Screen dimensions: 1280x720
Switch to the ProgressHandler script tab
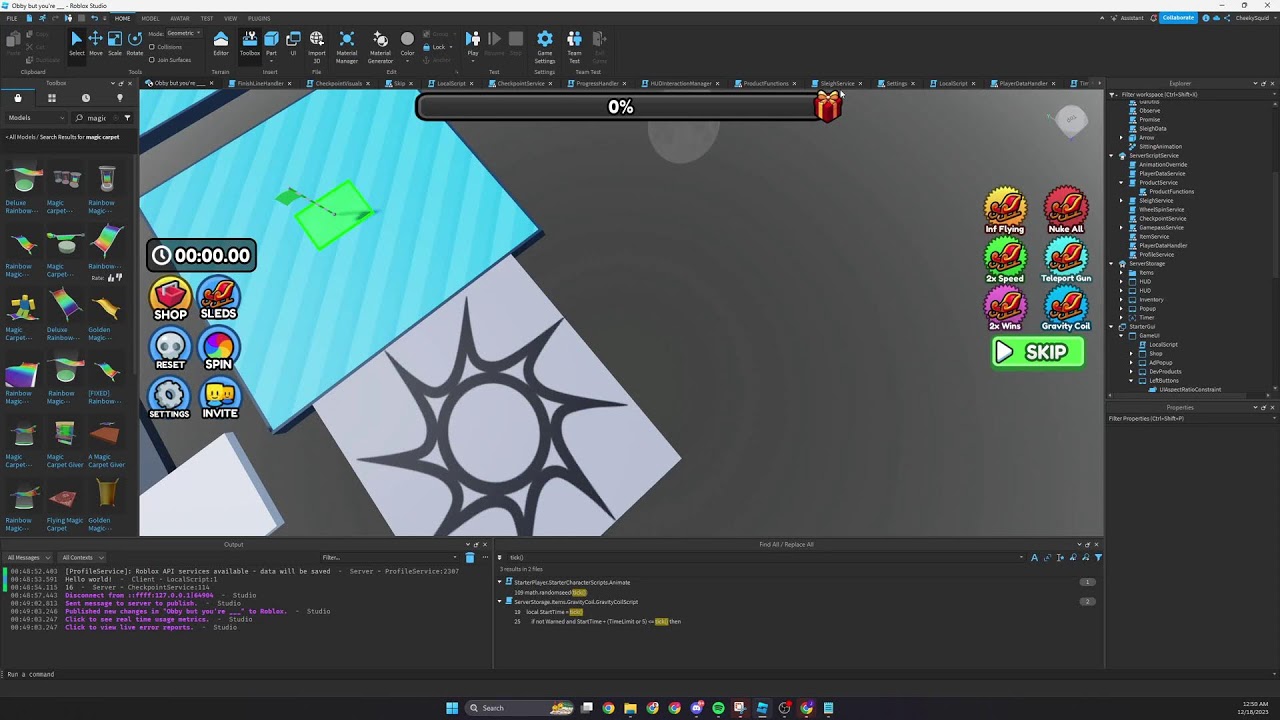pyautogui.click(x=597, y=83)
